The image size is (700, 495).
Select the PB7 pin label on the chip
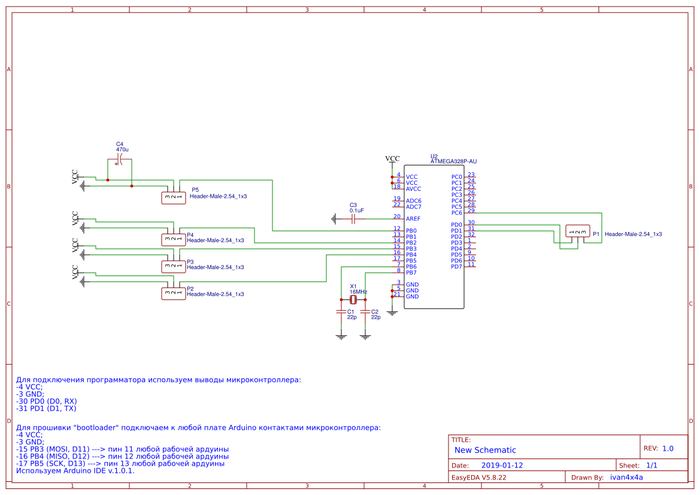point(411,272)
